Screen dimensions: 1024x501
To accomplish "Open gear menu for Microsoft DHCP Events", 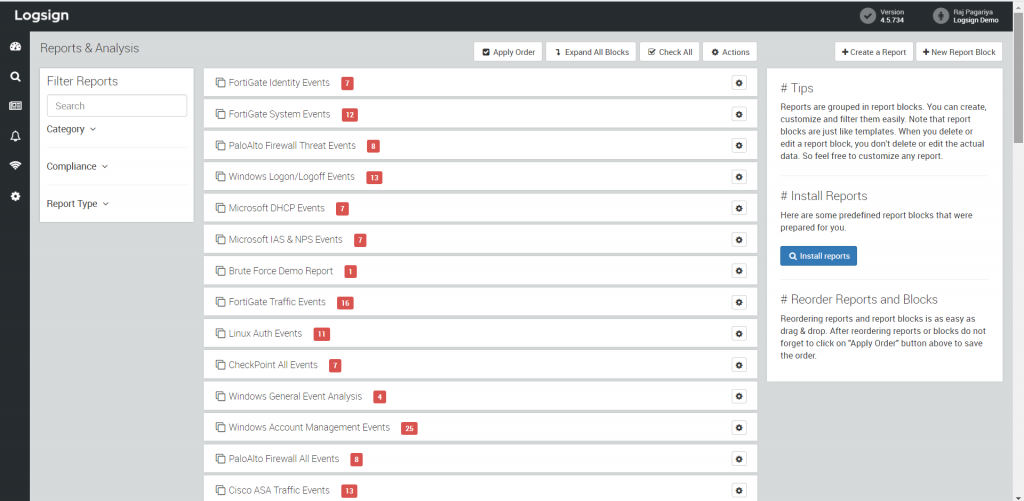I will (x=739, y=208).
